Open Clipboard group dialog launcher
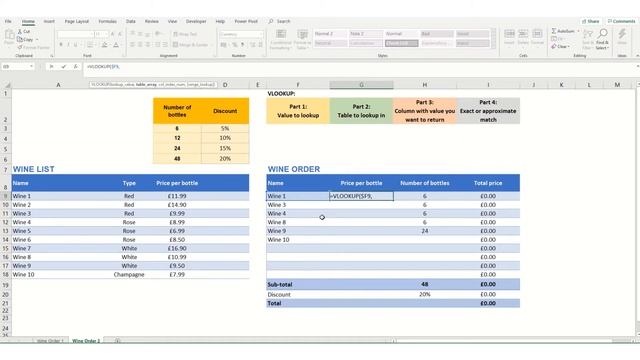Viewport: 640px width, 360px height. pos(52,56)
